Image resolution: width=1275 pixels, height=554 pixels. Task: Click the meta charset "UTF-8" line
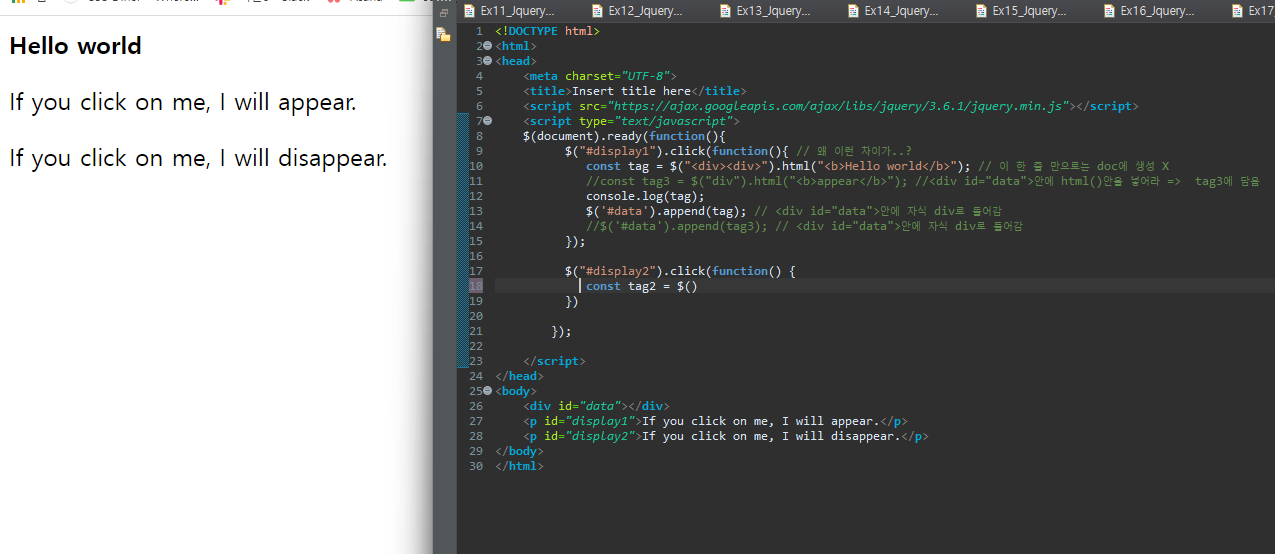(600, 76)
